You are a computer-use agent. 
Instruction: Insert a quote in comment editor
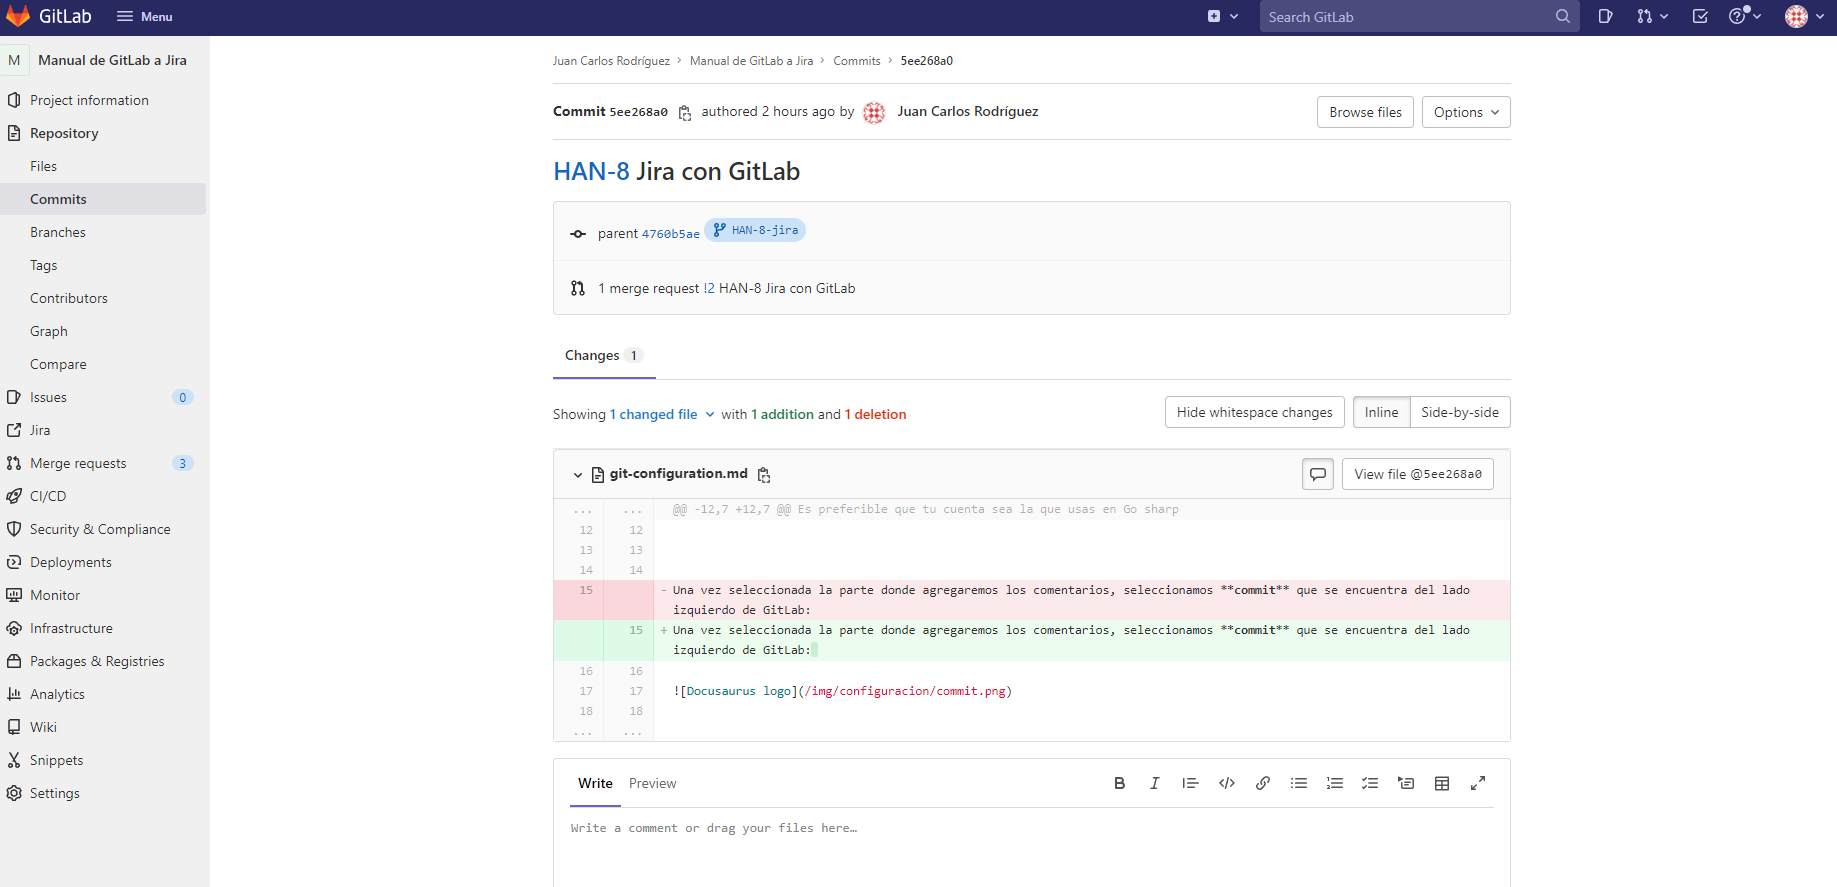1190,784
